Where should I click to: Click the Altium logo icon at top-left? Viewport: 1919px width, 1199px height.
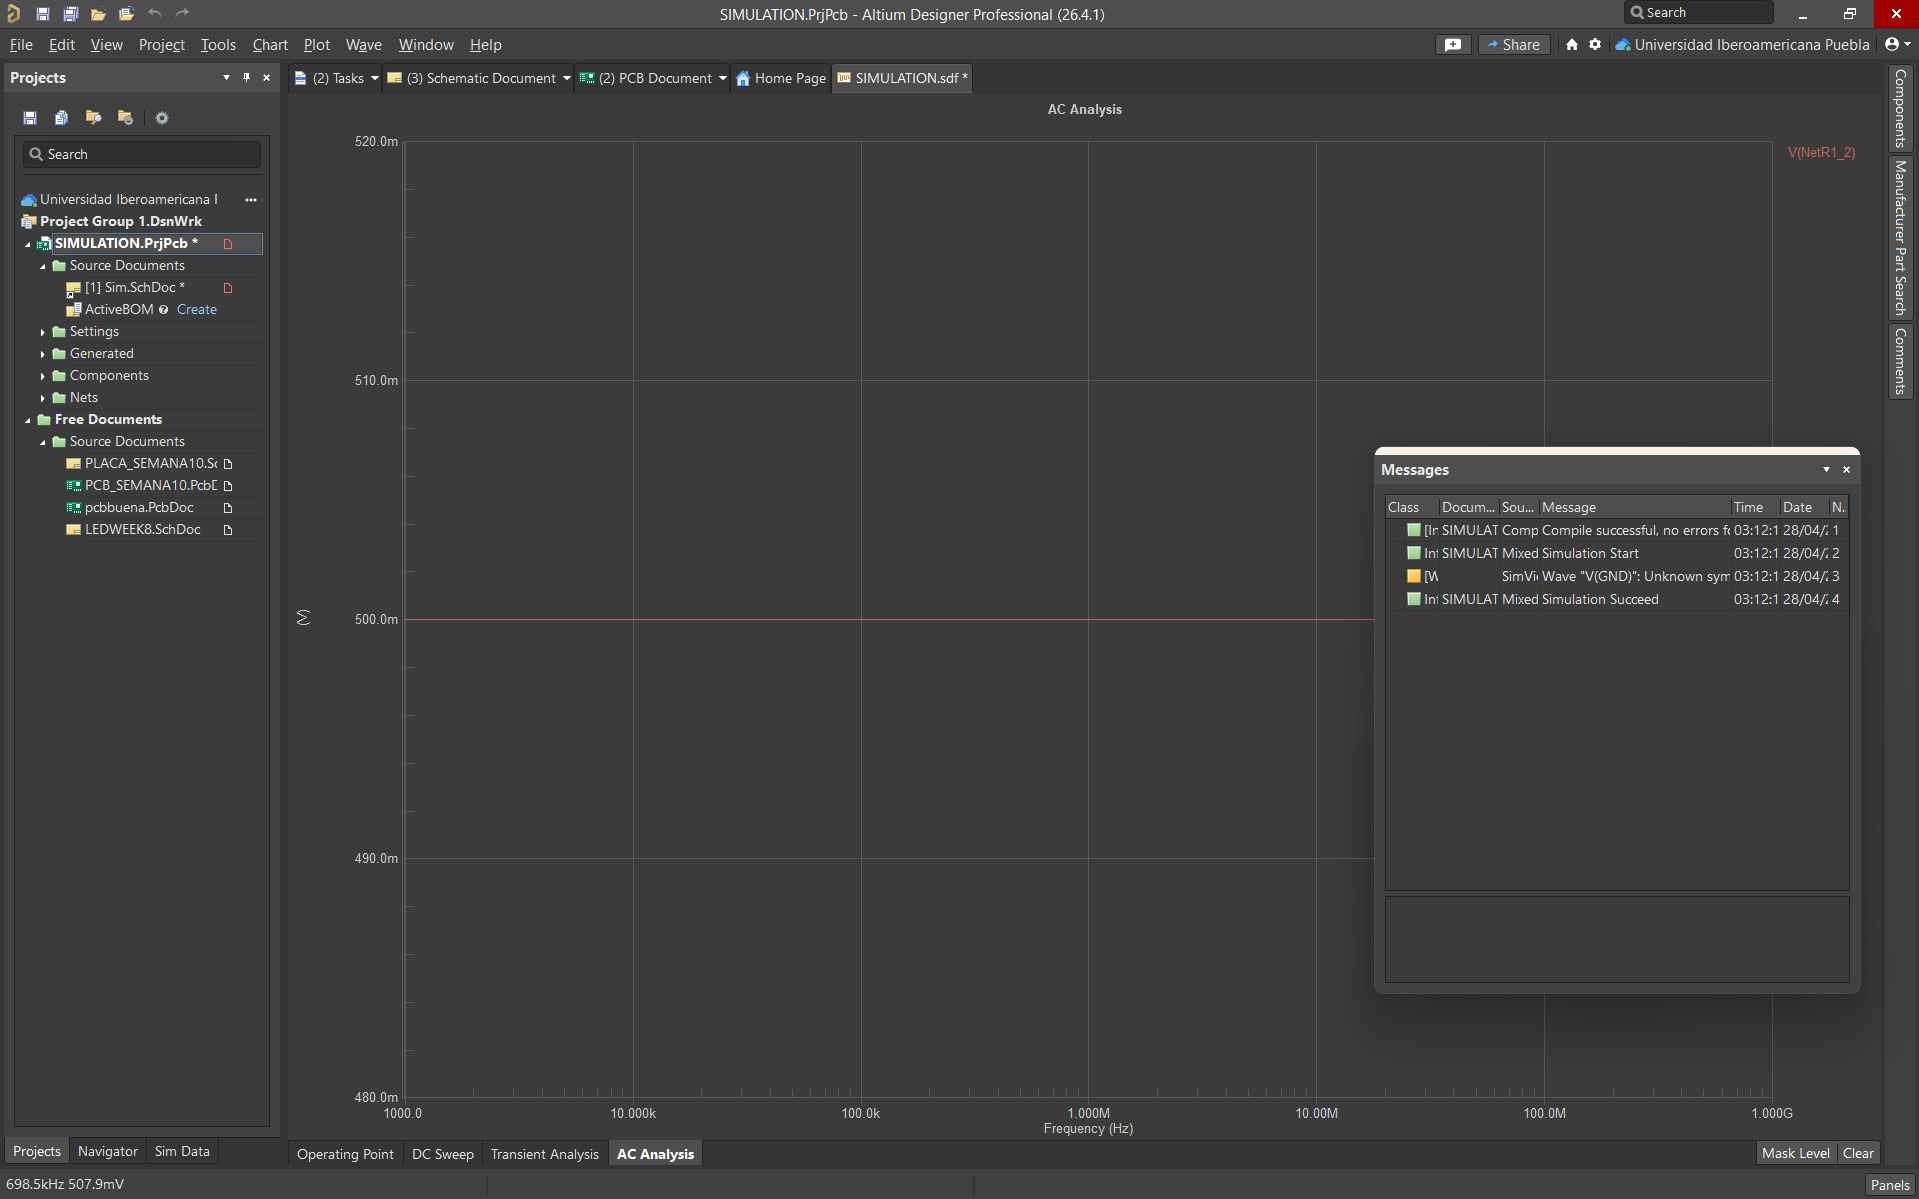[14, 14]
